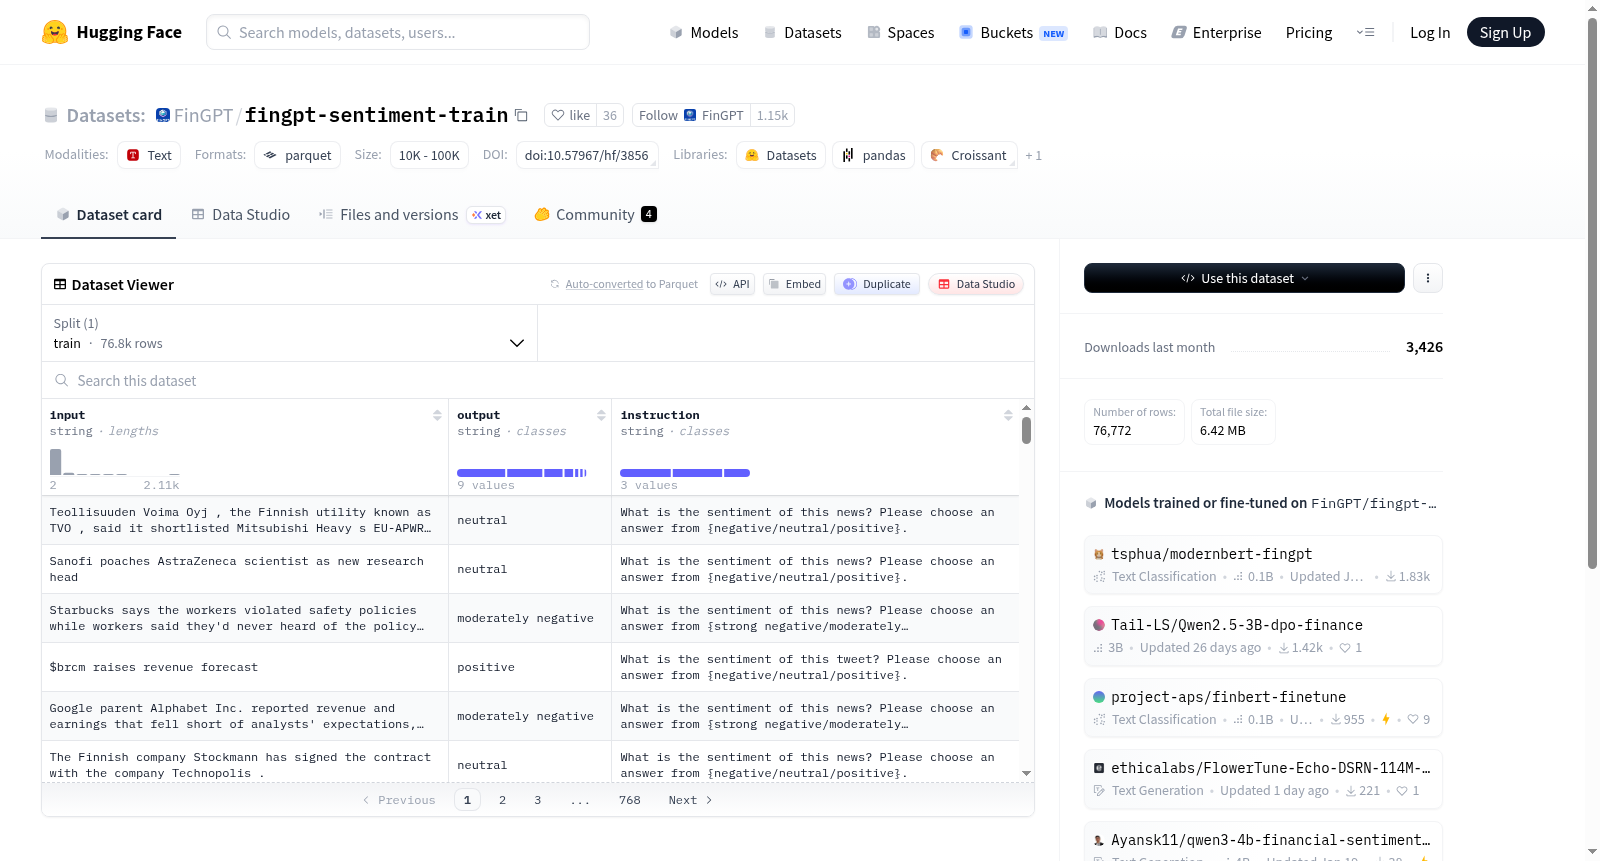Click the tallest bar in input lengths histogram
The height and width of the screenshot is (861, 1600).
[55, 461]
